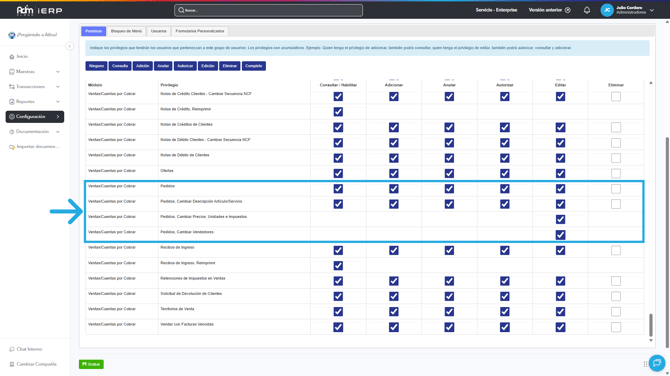Click the Retenciones de Impuestos en Ventas text
This screenshot has height=376, width=670.
click(x=193, y=279)
